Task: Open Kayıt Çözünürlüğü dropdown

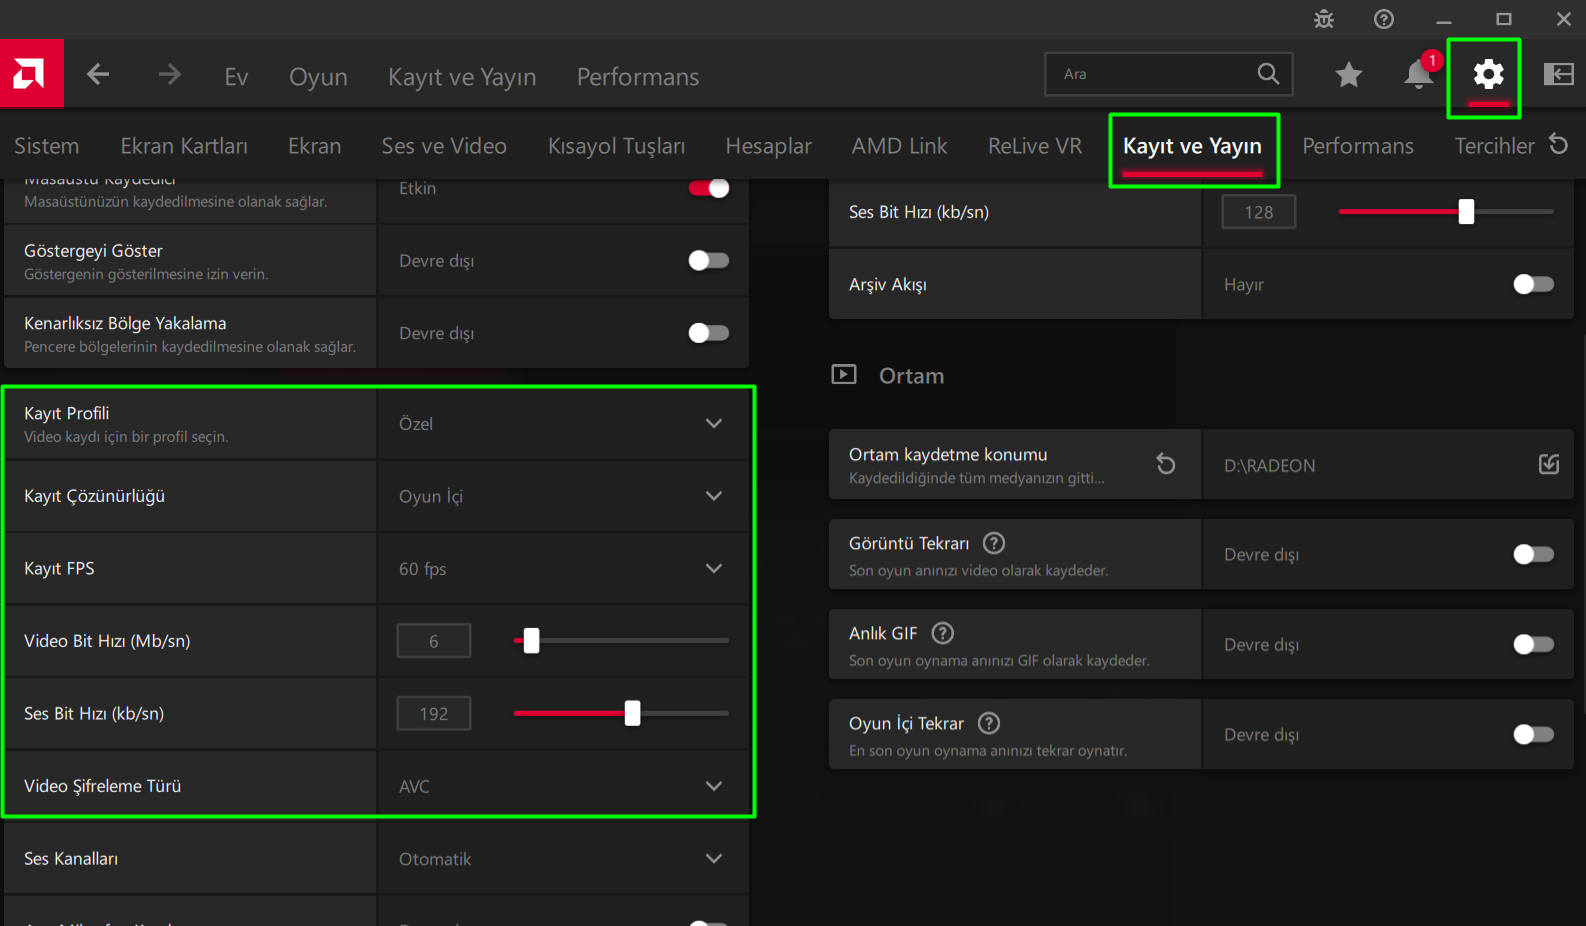Action: [x=563, y=496]
